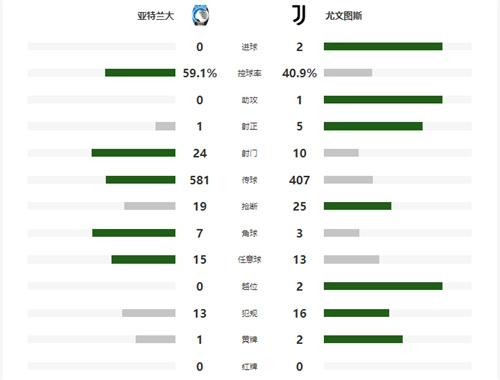Click Juventus's yellow card bar showing 2
This screenshot has height=380, width=500.
pyautogui.click(x=363, y=339)
